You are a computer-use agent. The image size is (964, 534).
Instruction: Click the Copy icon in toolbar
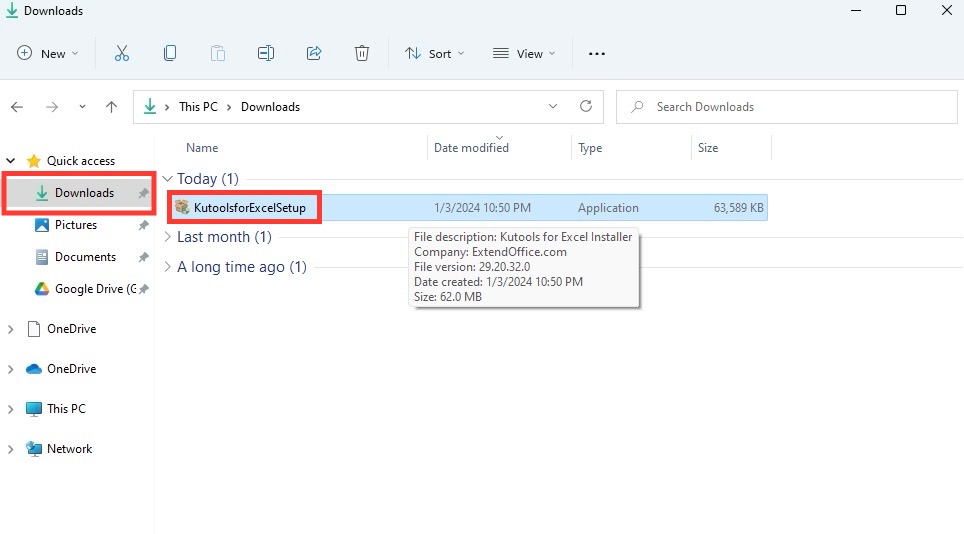(170, 53)
